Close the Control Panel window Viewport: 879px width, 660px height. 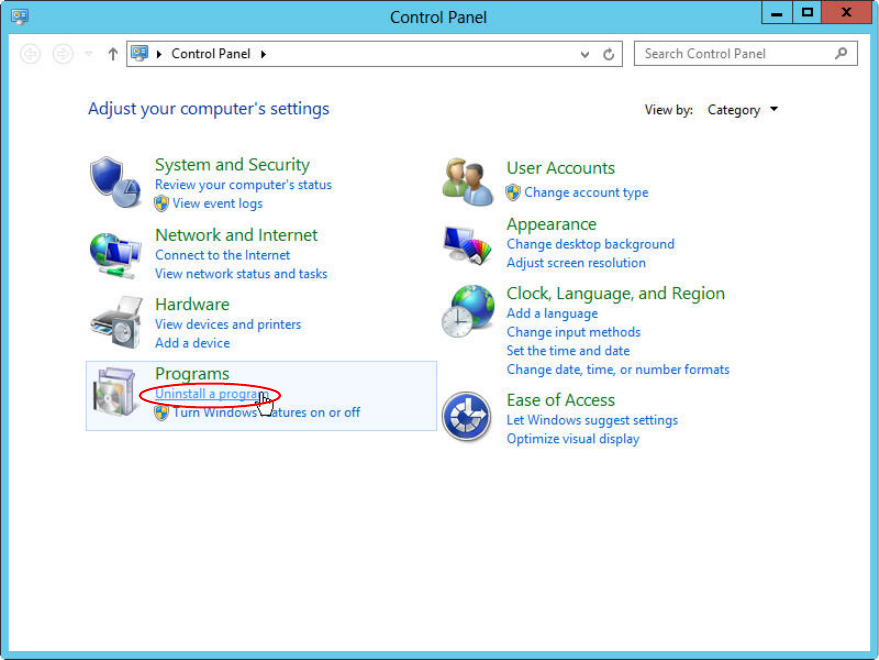(x=846, y=13)
